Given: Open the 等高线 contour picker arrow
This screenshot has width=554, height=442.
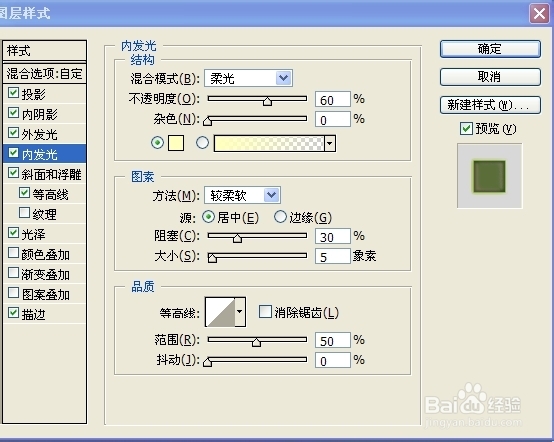Looking at the screenshot, I should click(x=240, y=312).
